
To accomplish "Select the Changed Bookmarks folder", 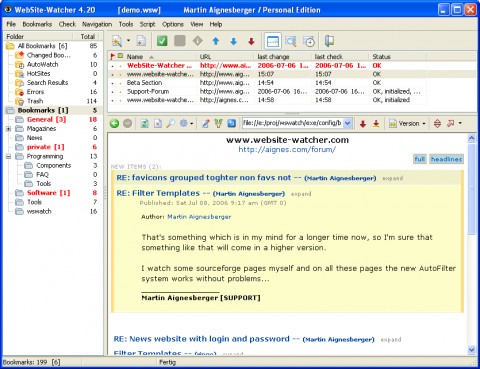I will 48,55.
